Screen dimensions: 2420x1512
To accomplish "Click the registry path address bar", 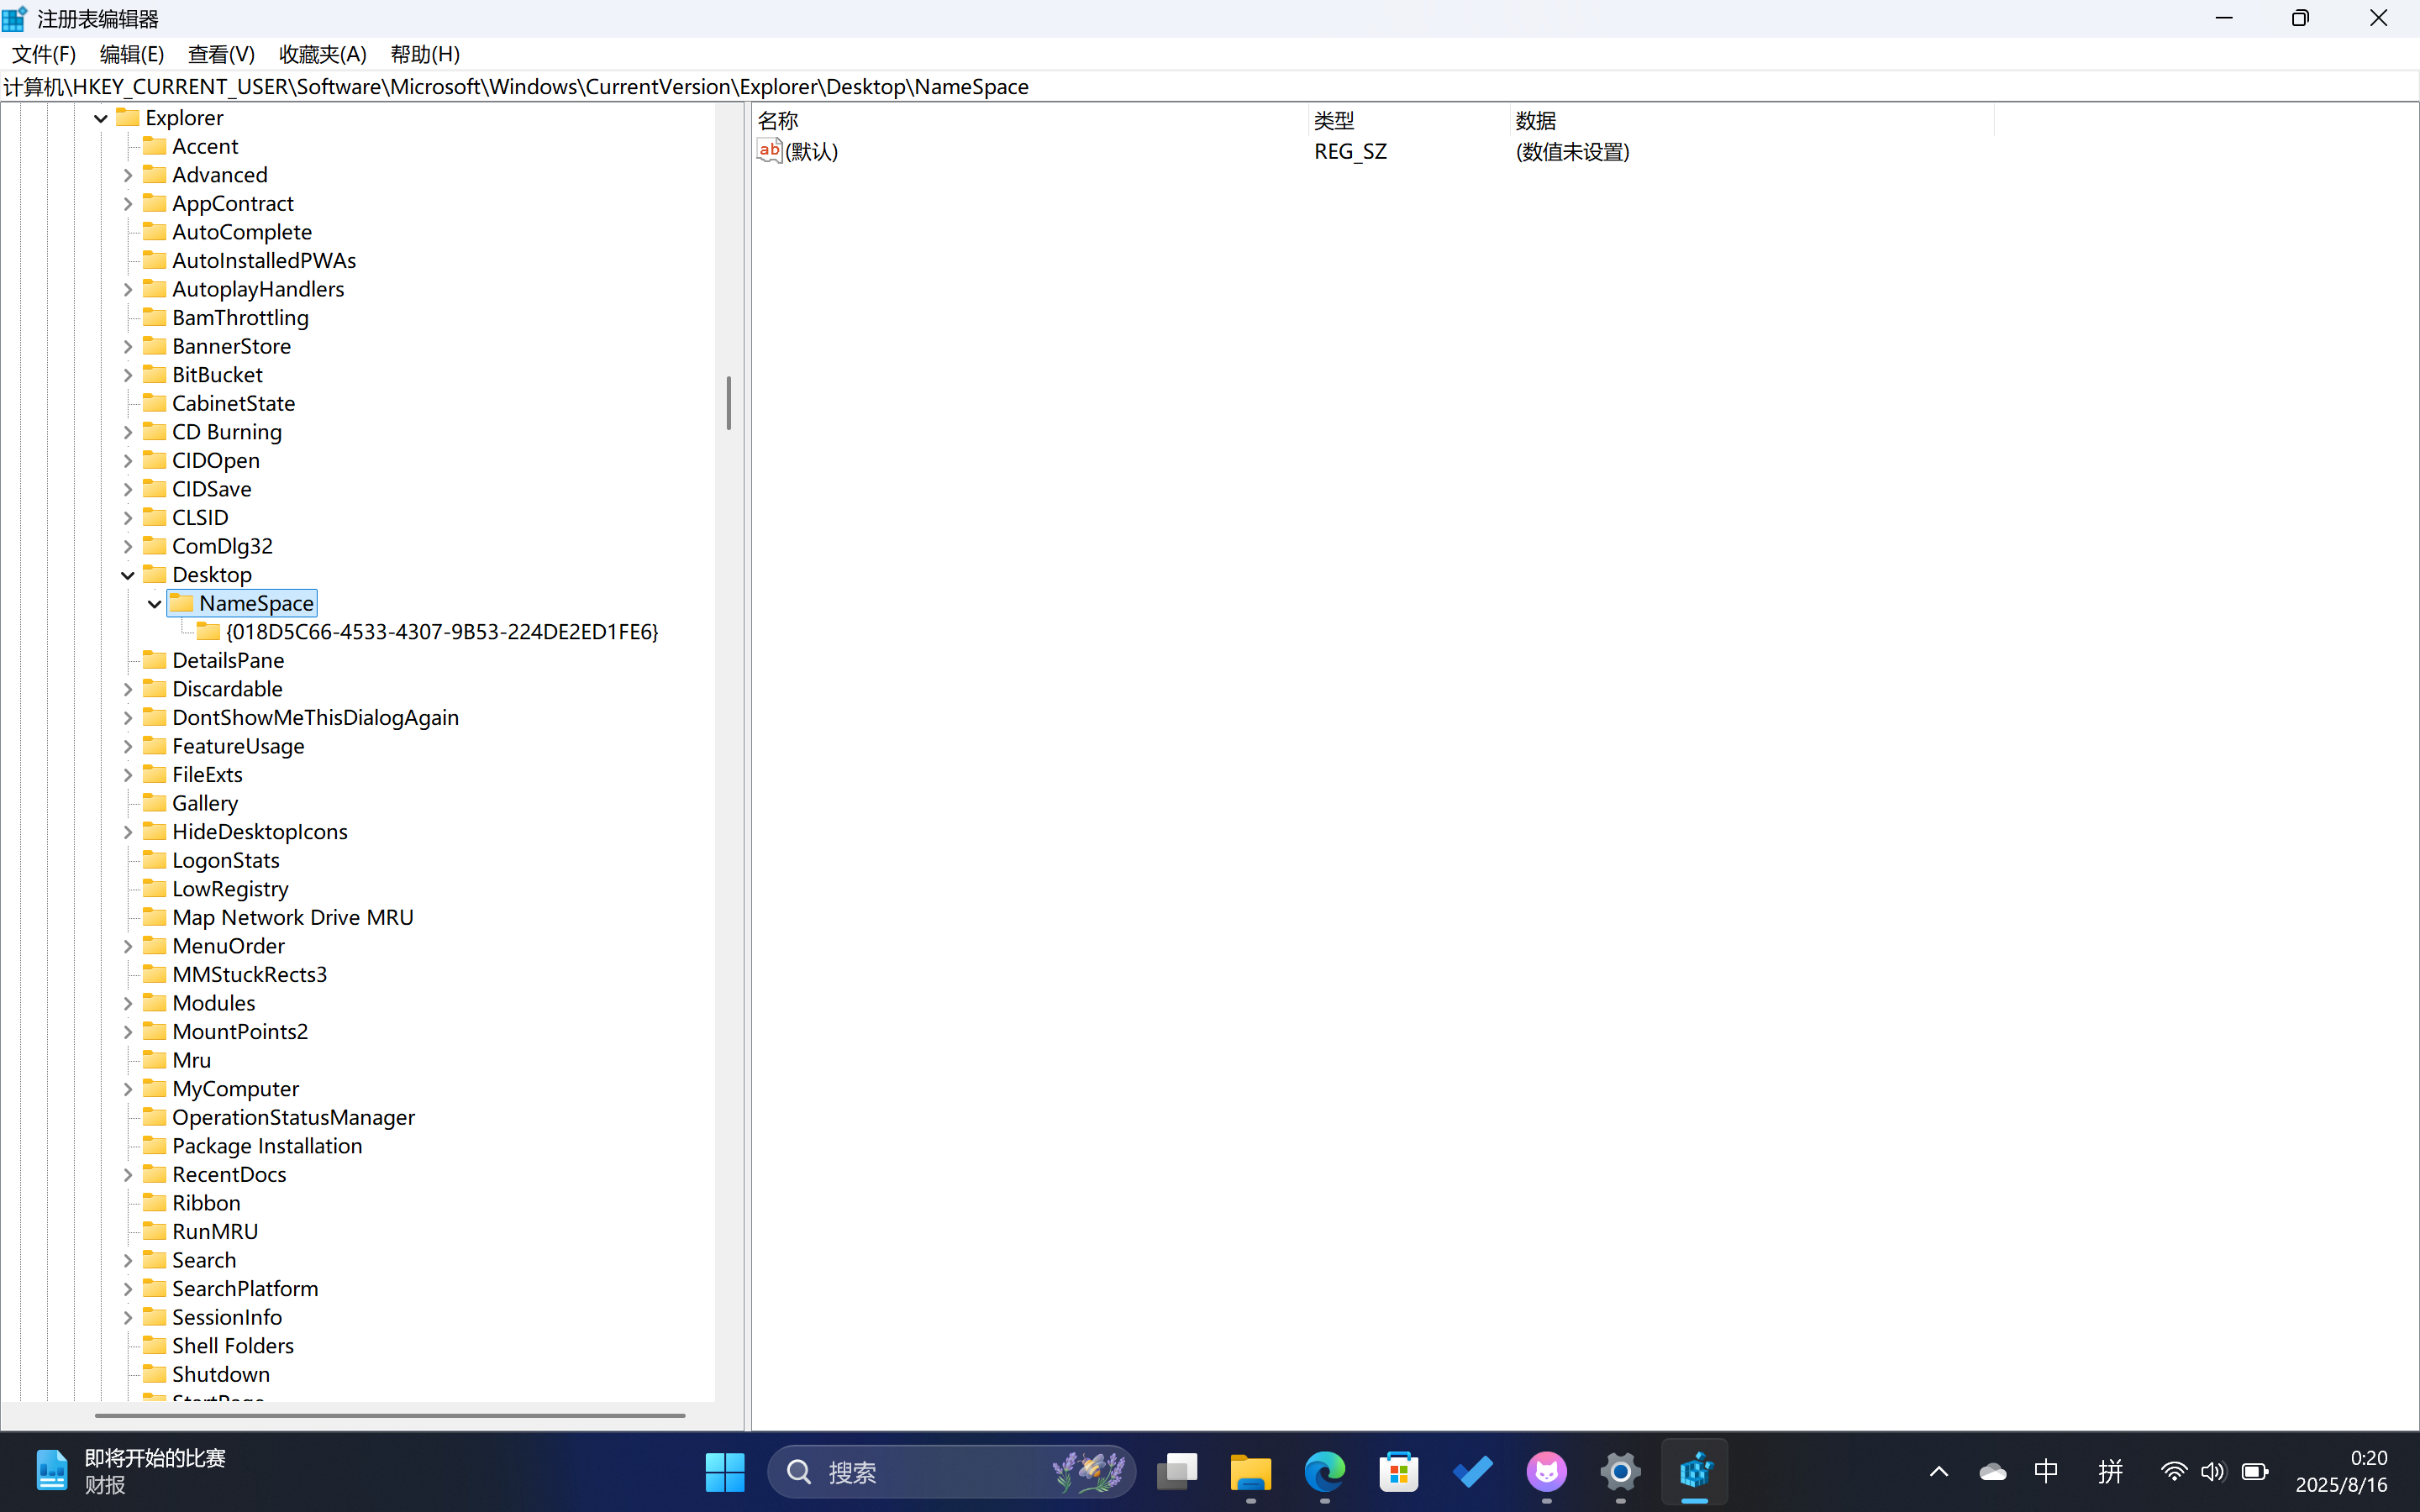I will [x=1200, y=87].
